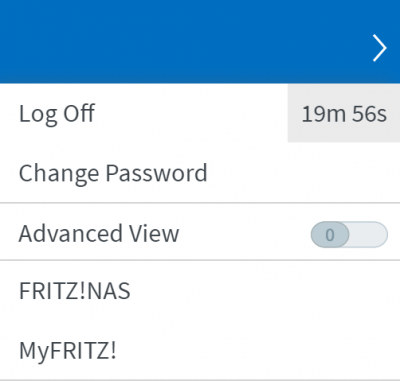400x381 pixels.
Task: Click the blue header bar
Action: 200,42
